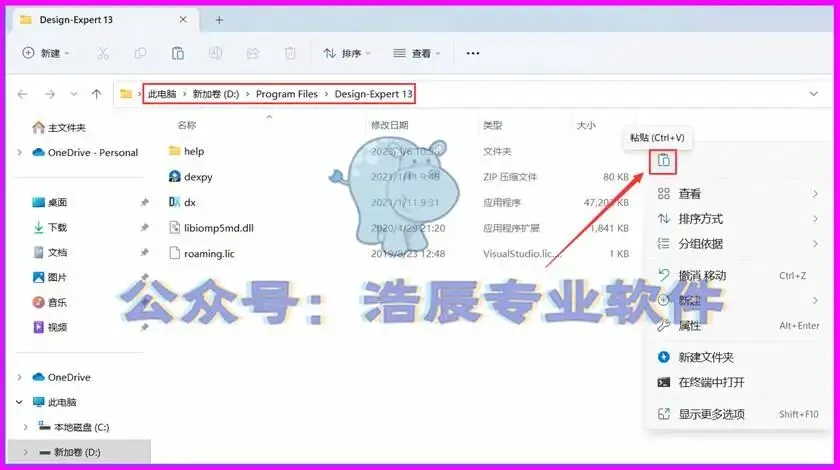Screen dimensions: 840x470
Task: Open the 新建 (New) toolbar menu
Action: pos(46,53)
